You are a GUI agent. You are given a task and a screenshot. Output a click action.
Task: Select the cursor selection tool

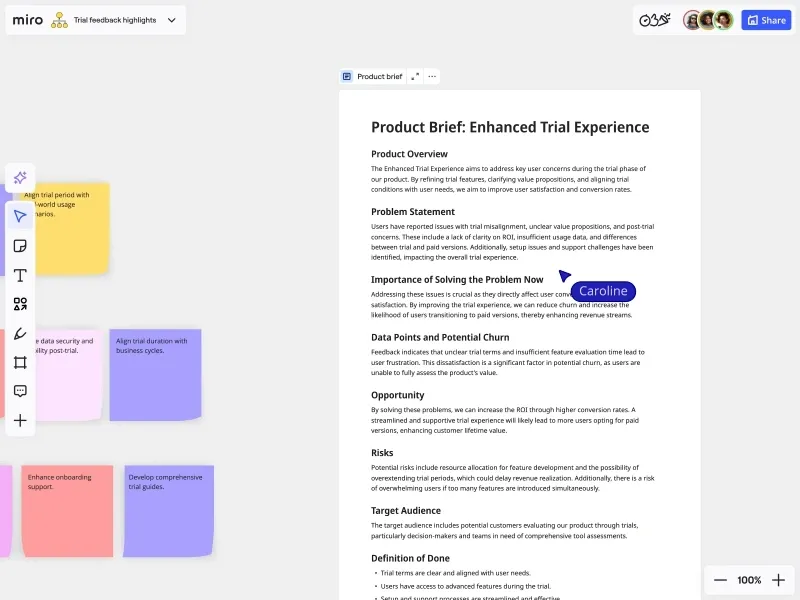click(20, 215)
